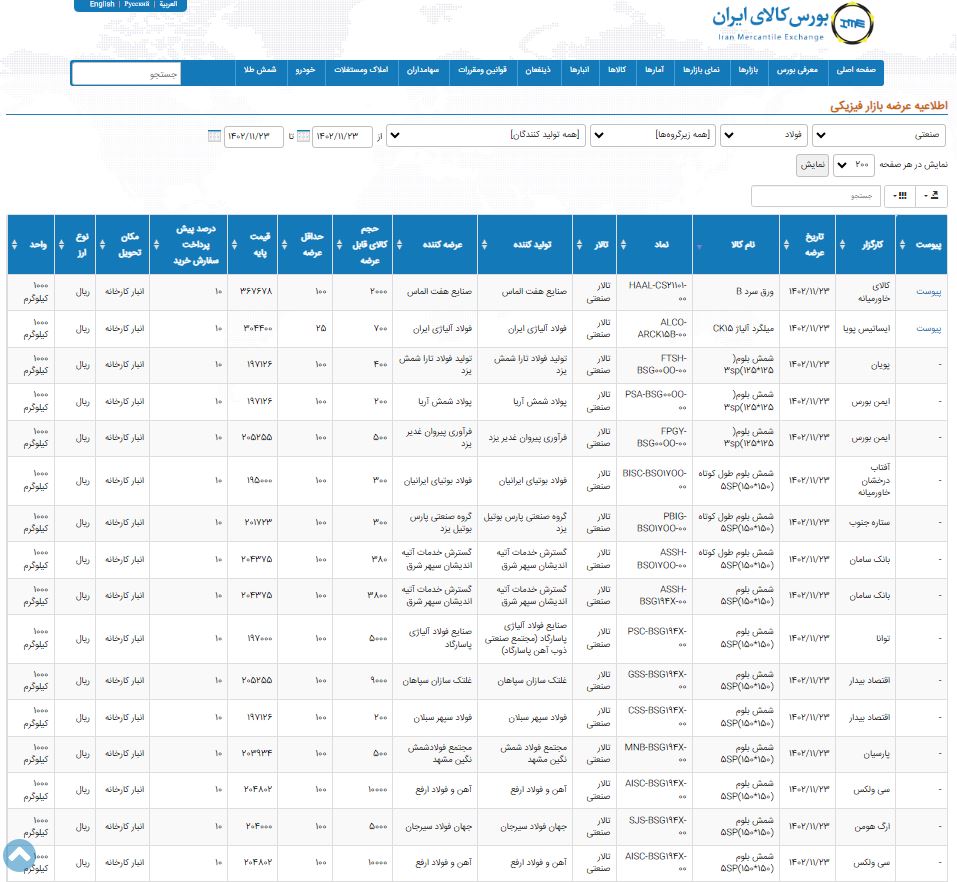The image size is (957, 882).
Task: Open نمای بازارها menu item
Action: pos(701,70)
